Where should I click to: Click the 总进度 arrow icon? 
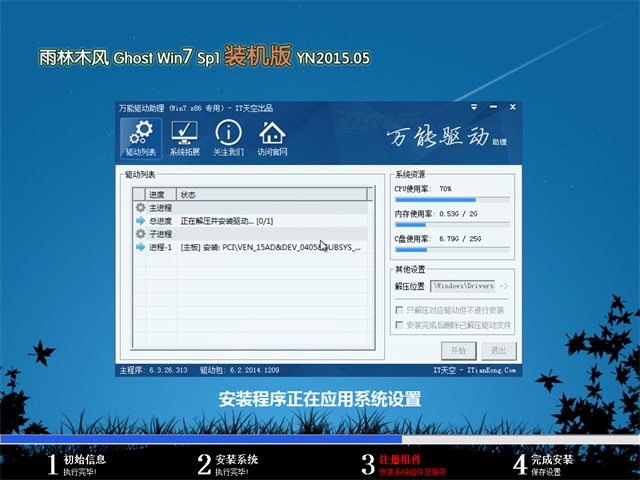pos(140,221)
